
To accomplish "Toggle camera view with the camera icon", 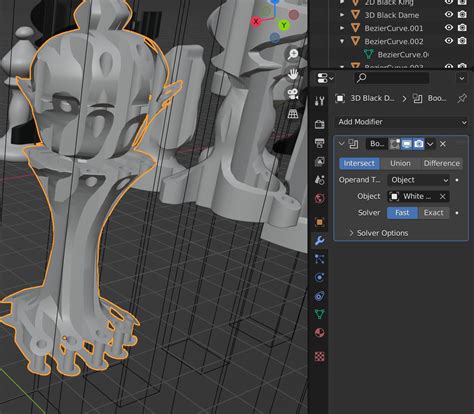I will 293,94.
